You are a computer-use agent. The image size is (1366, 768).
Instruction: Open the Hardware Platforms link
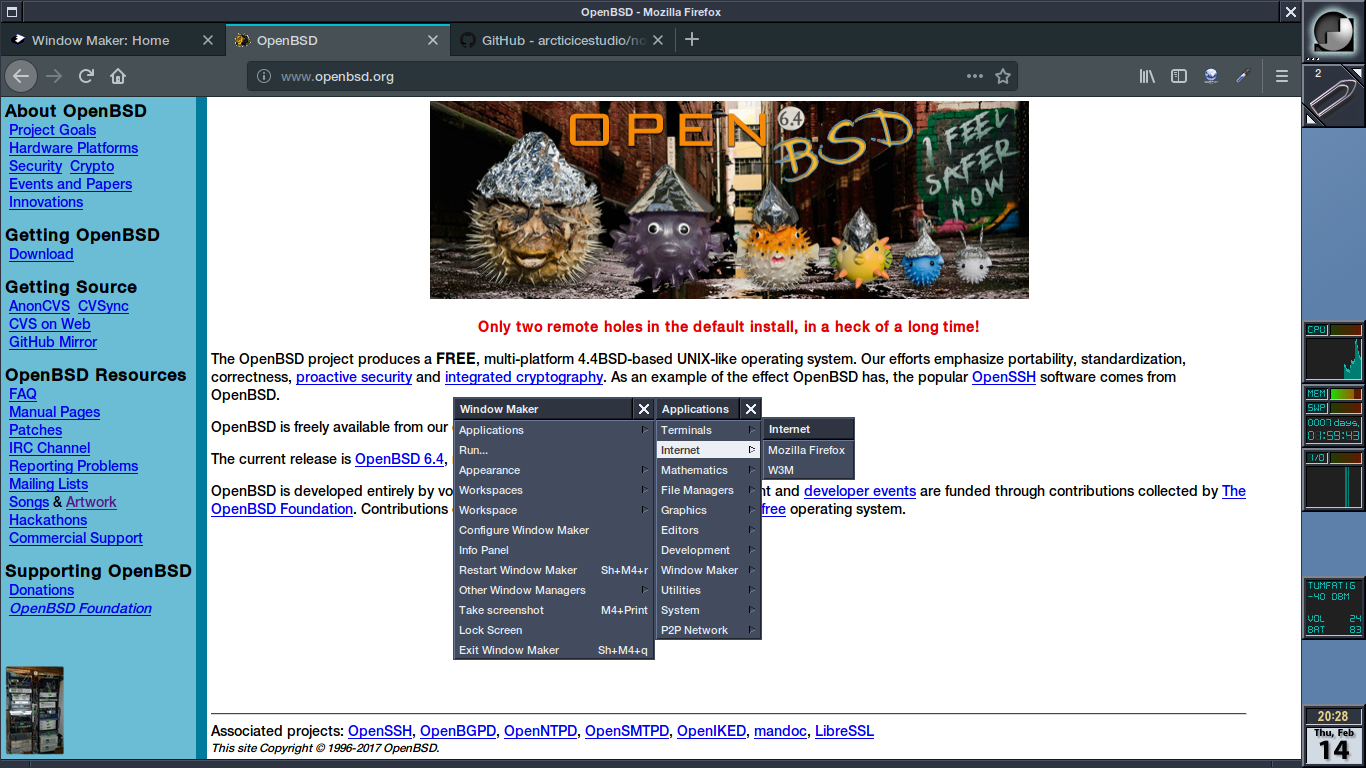[73, 148]
